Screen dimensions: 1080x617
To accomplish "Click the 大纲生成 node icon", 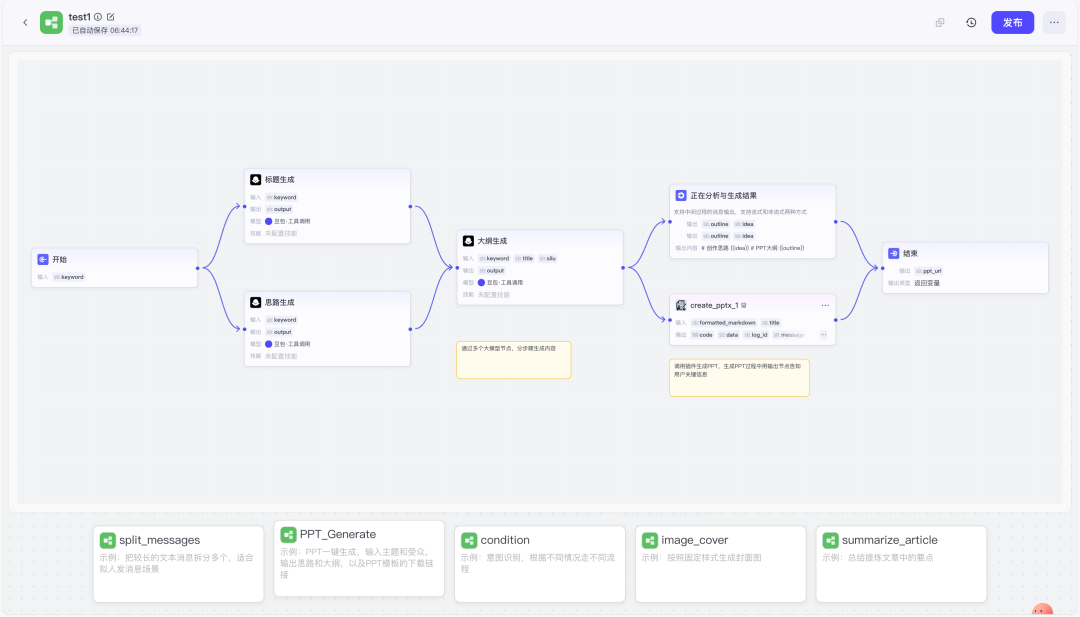I will [468, 241].
